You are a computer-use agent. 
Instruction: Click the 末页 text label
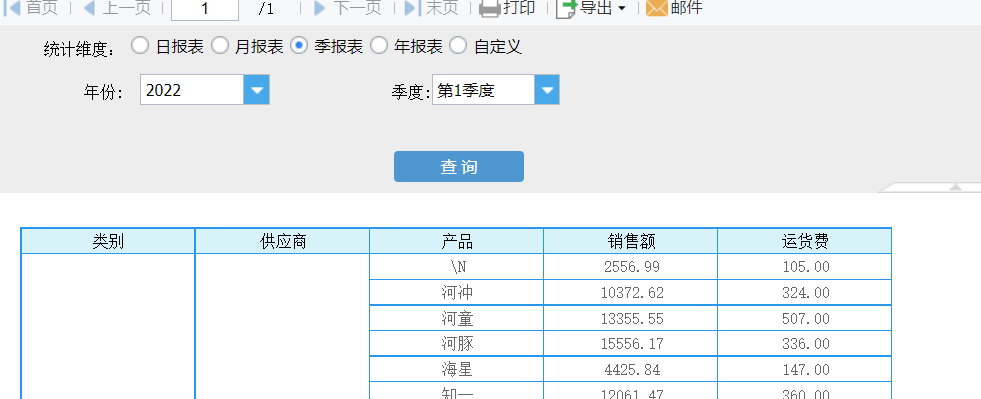[442, 8]
